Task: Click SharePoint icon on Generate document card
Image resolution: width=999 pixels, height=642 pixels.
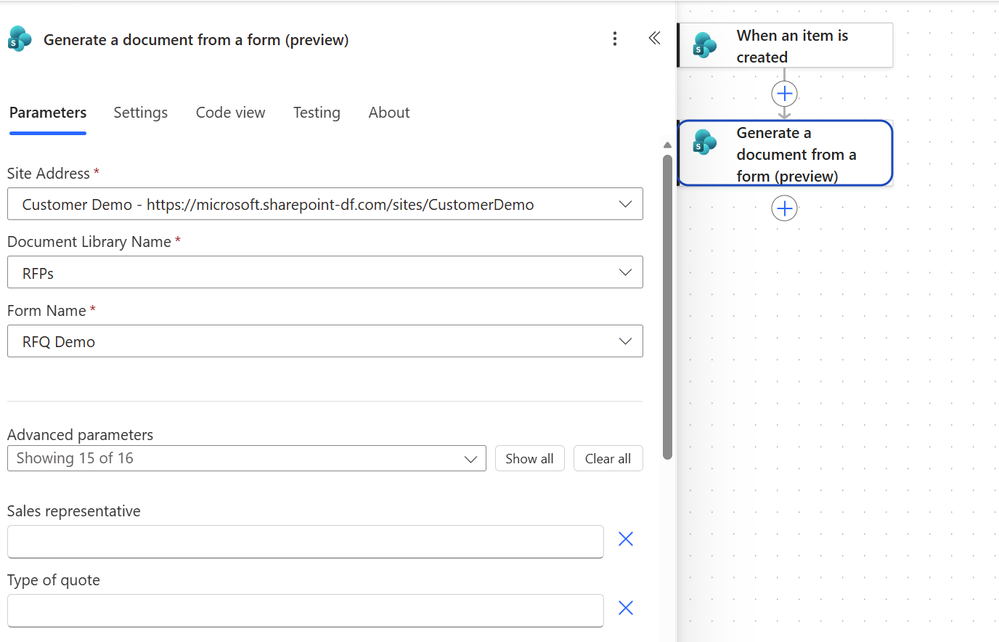Action: tap(705, 142)
